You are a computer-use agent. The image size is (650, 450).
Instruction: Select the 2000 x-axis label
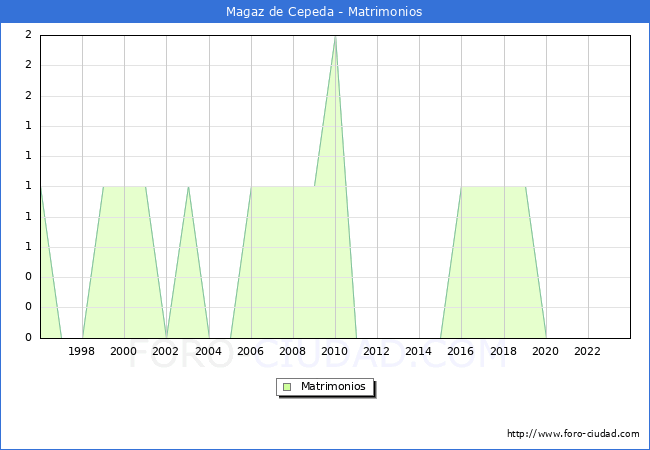click(x=124, y=351)
